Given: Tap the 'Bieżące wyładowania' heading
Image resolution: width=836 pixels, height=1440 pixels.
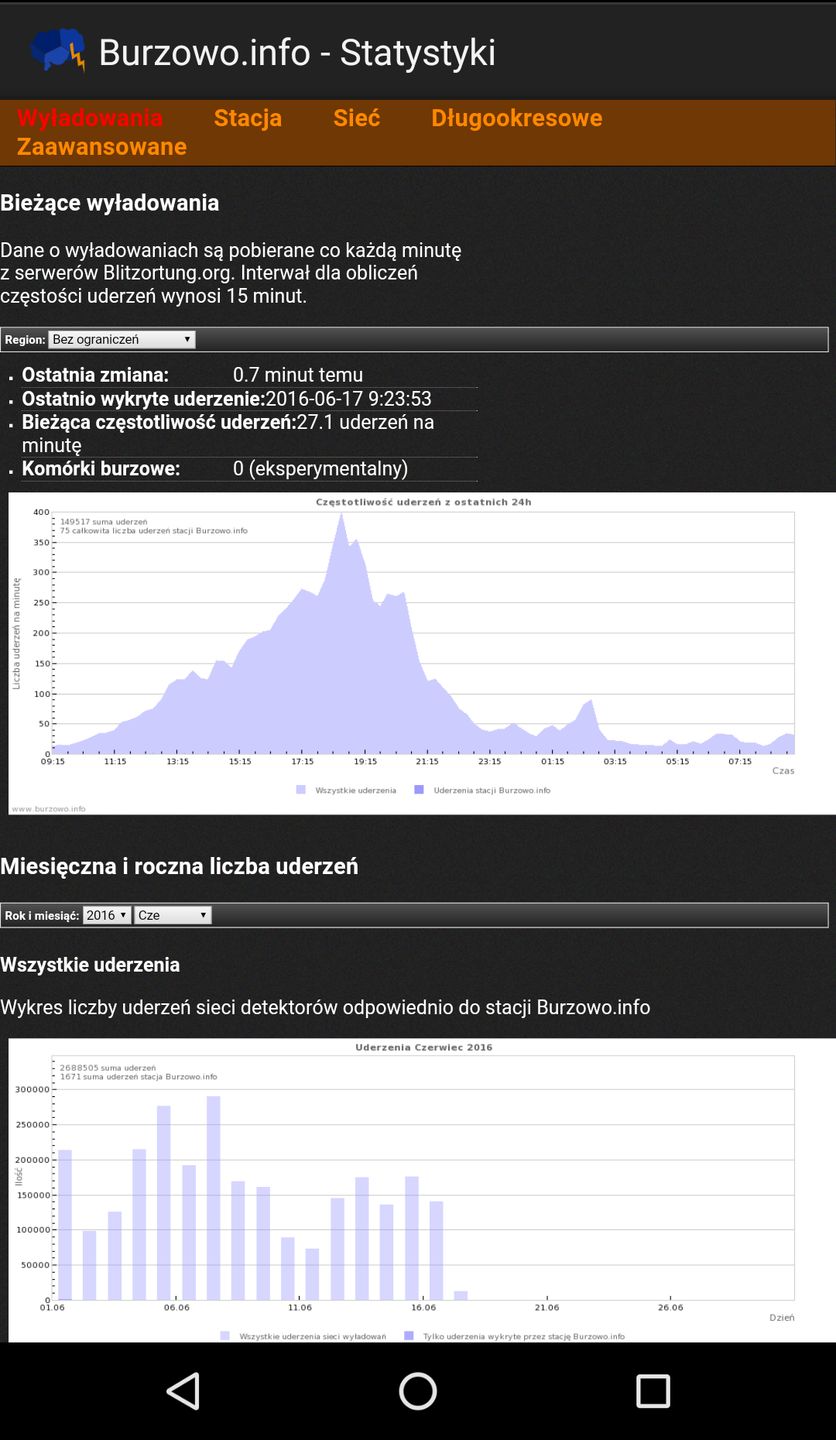Looking at the screenshot, I should pyautogui.click(x=110, y=203).
